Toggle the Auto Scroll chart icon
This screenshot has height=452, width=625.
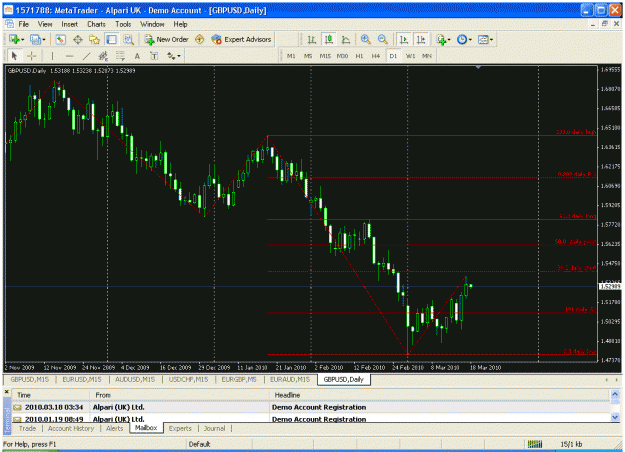click(x=404, y=39)
